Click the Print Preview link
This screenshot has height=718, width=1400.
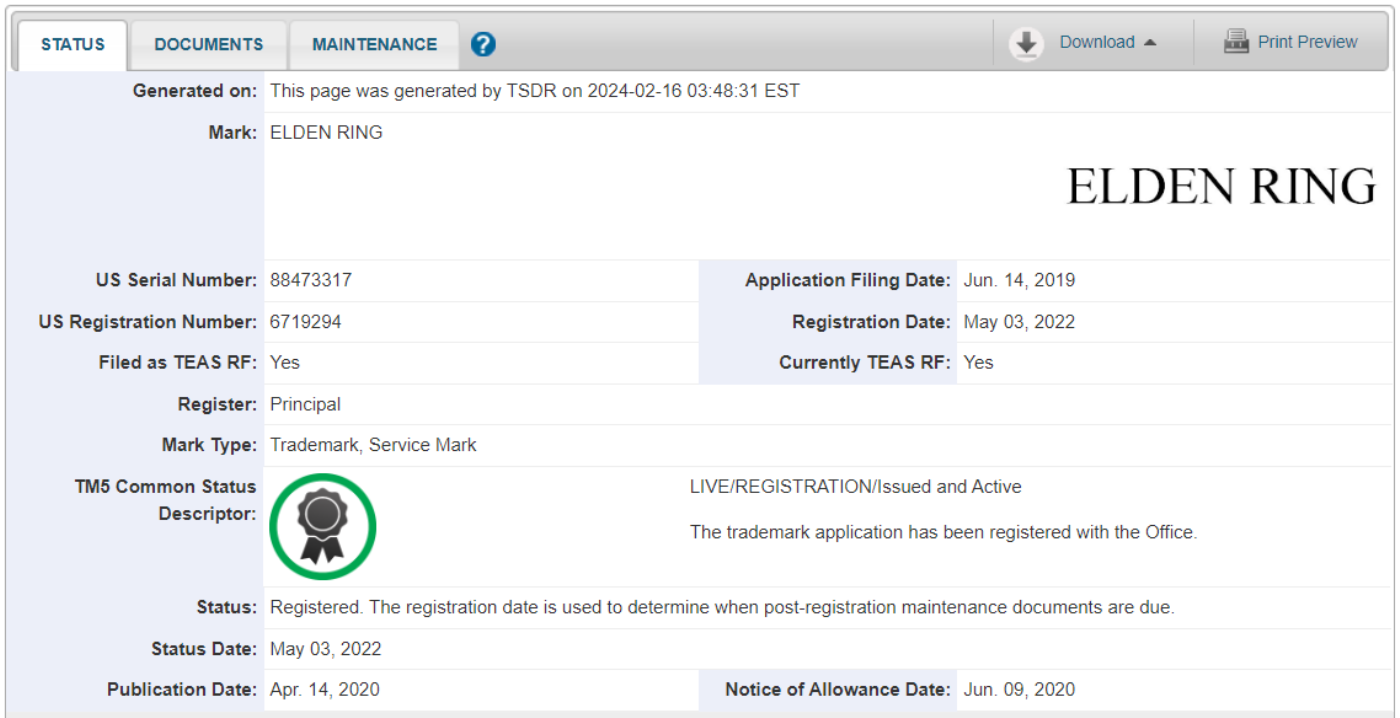[x=1307, y=42]
